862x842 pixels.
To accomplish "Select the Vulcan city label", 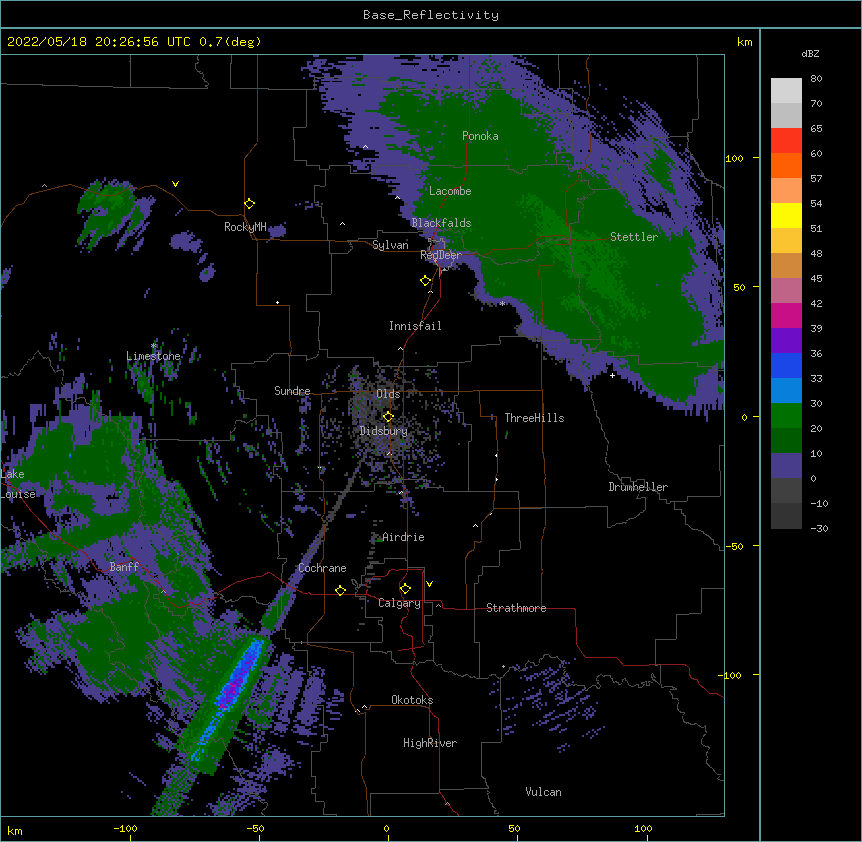I will pyautogui.click(x=543, y=792).
